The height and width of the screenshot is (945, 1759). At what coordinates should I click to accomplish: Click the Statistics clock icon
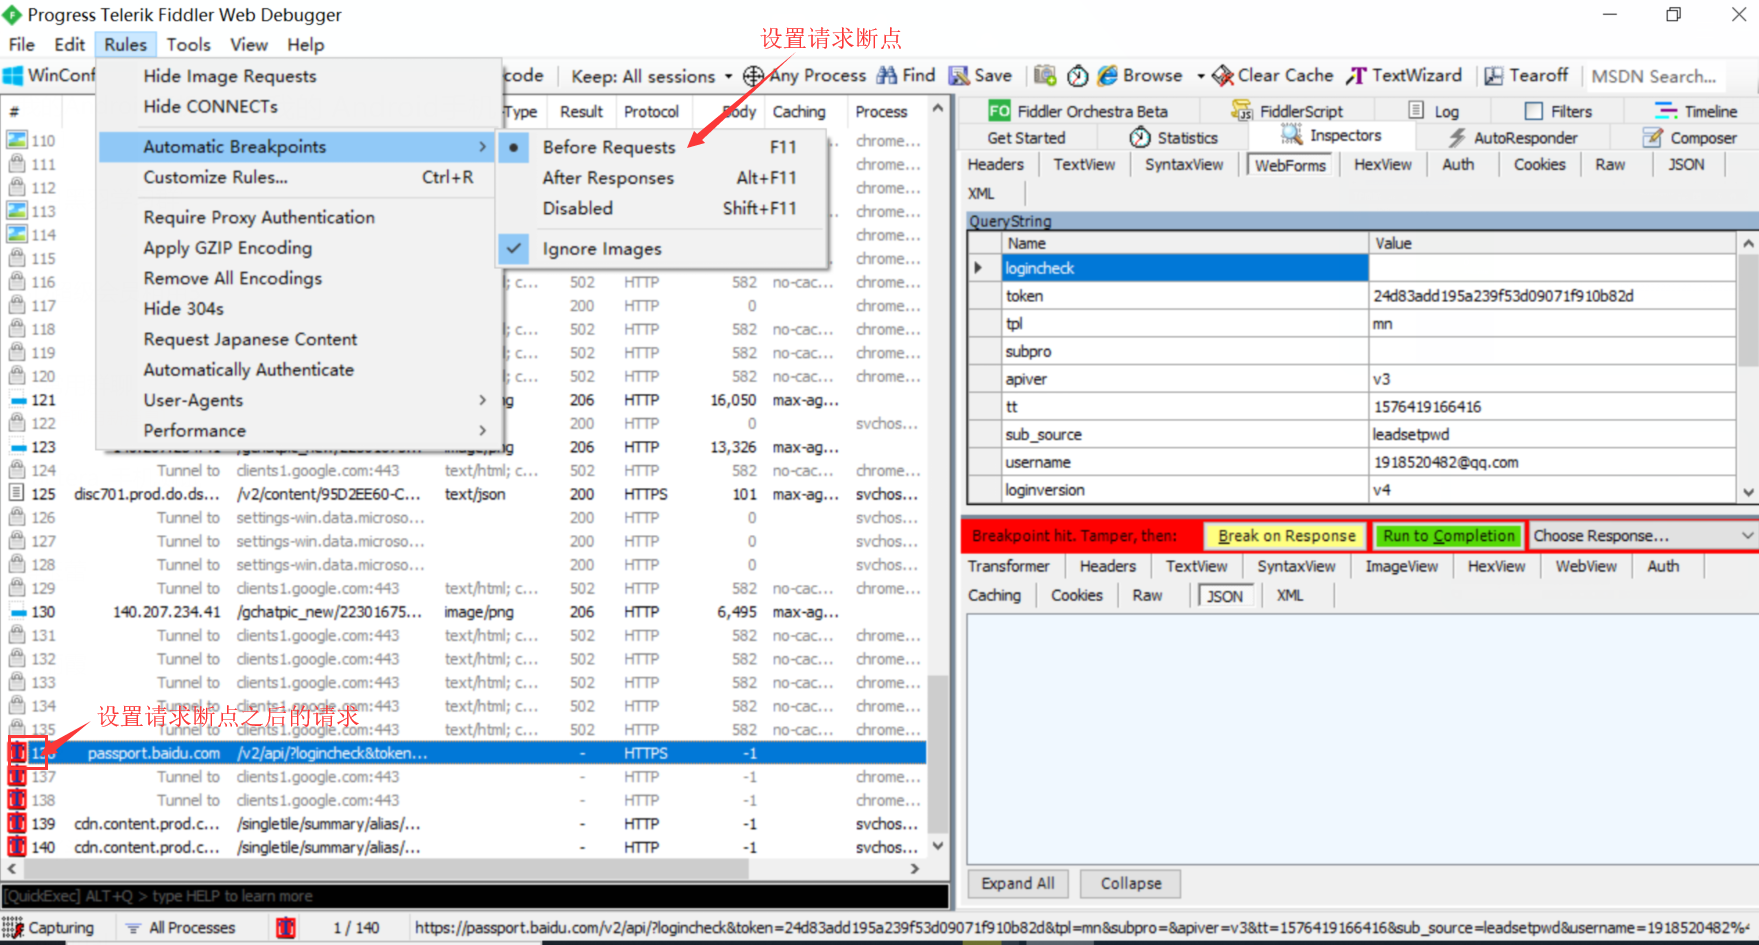[1140, 137]
